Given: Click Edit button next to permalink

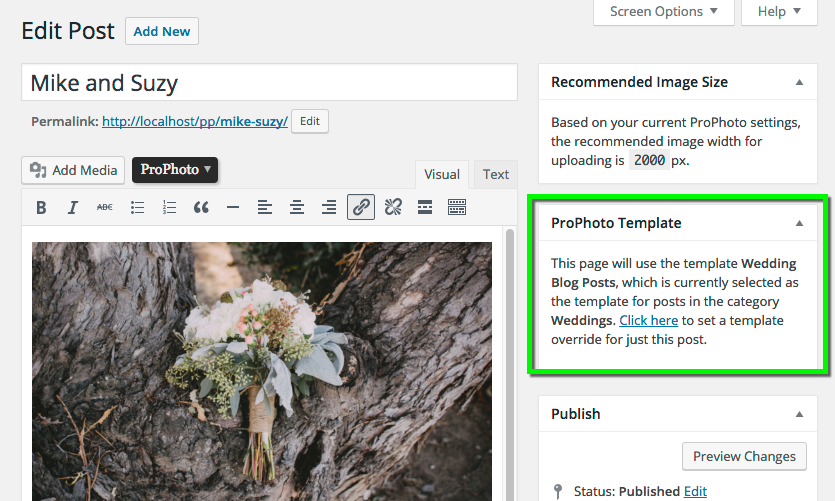Looking at the screenshot, I should point(310,121).
